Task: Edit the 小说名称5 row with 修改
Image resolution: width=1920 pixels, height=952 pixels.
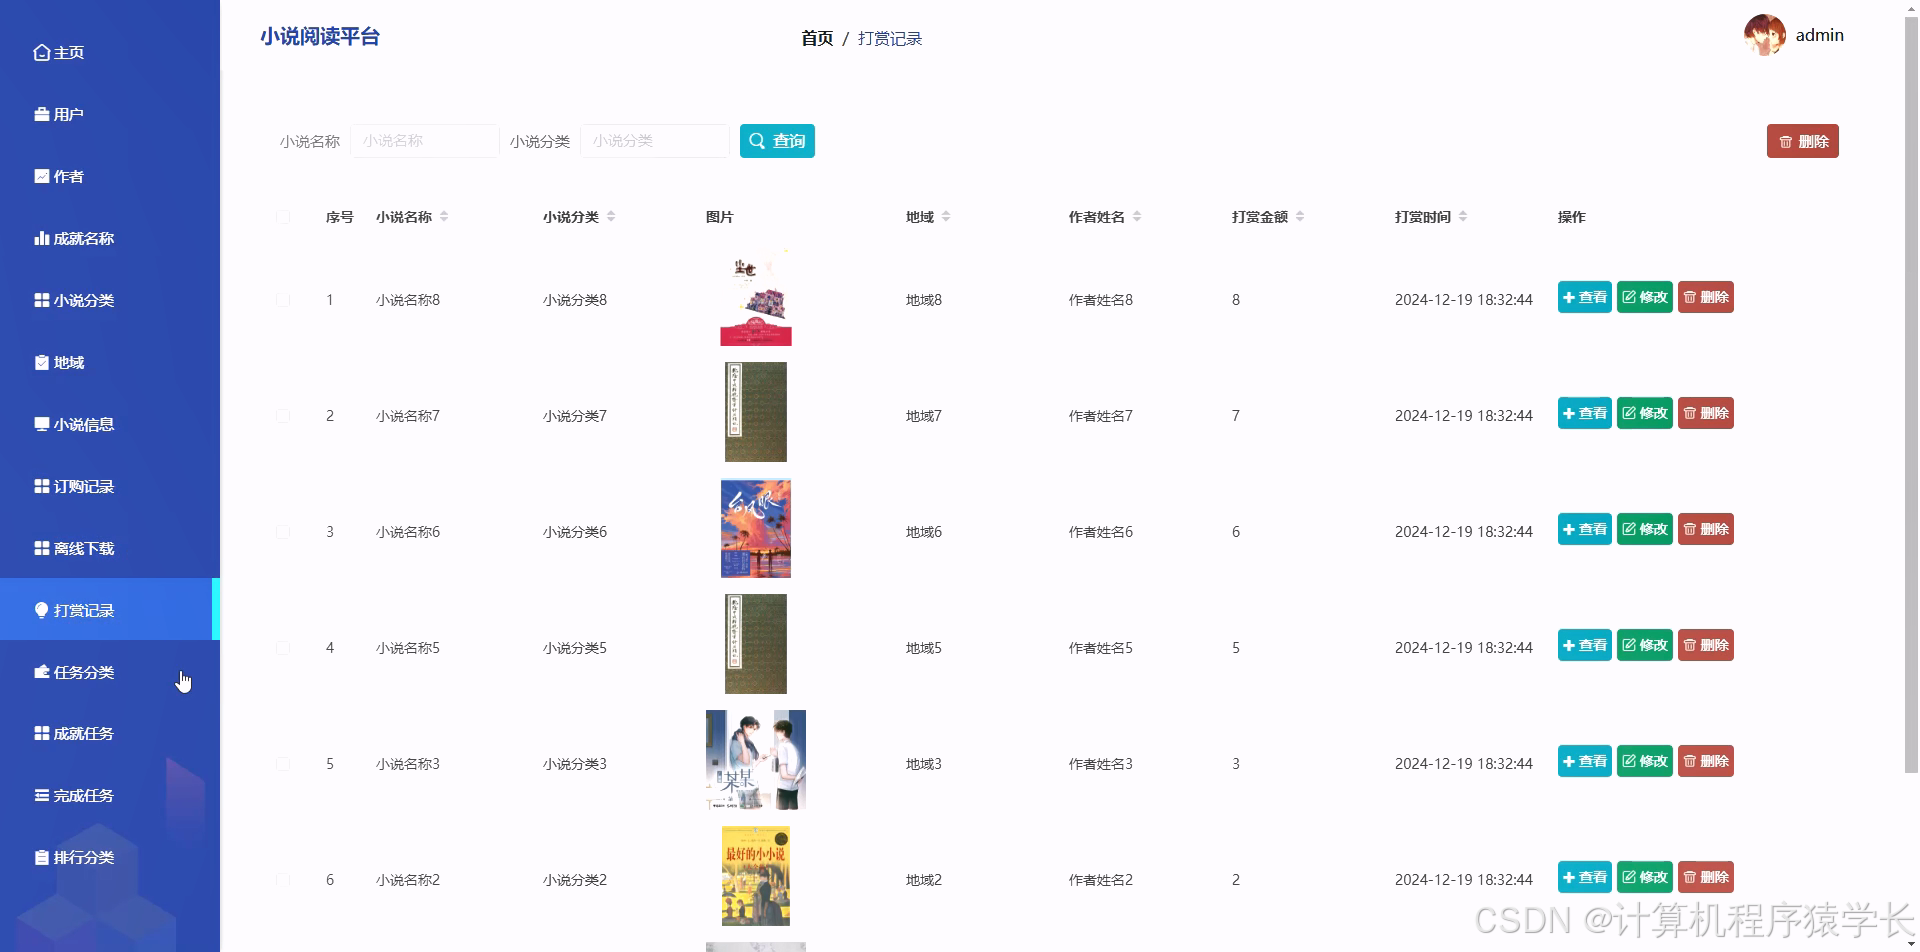Action: pos(1645,645)
